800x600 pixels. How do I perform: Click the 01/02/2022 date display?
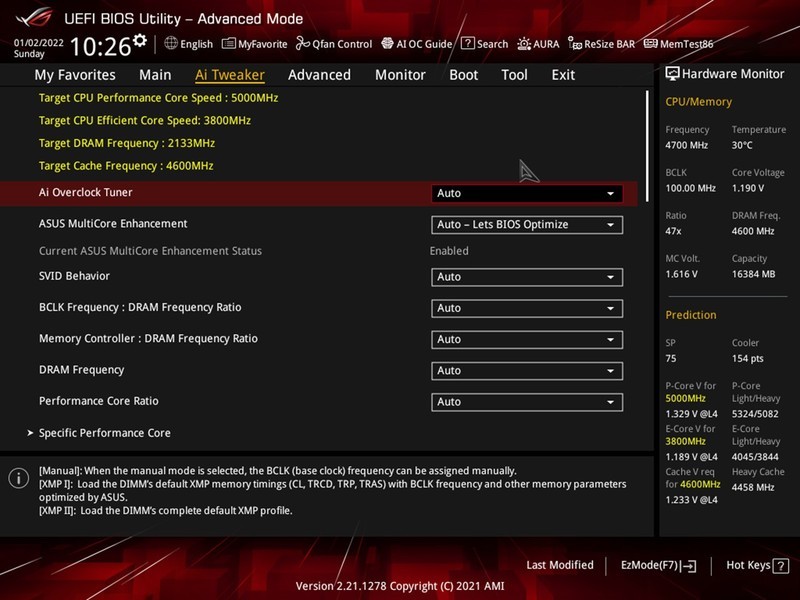[39, 43]
